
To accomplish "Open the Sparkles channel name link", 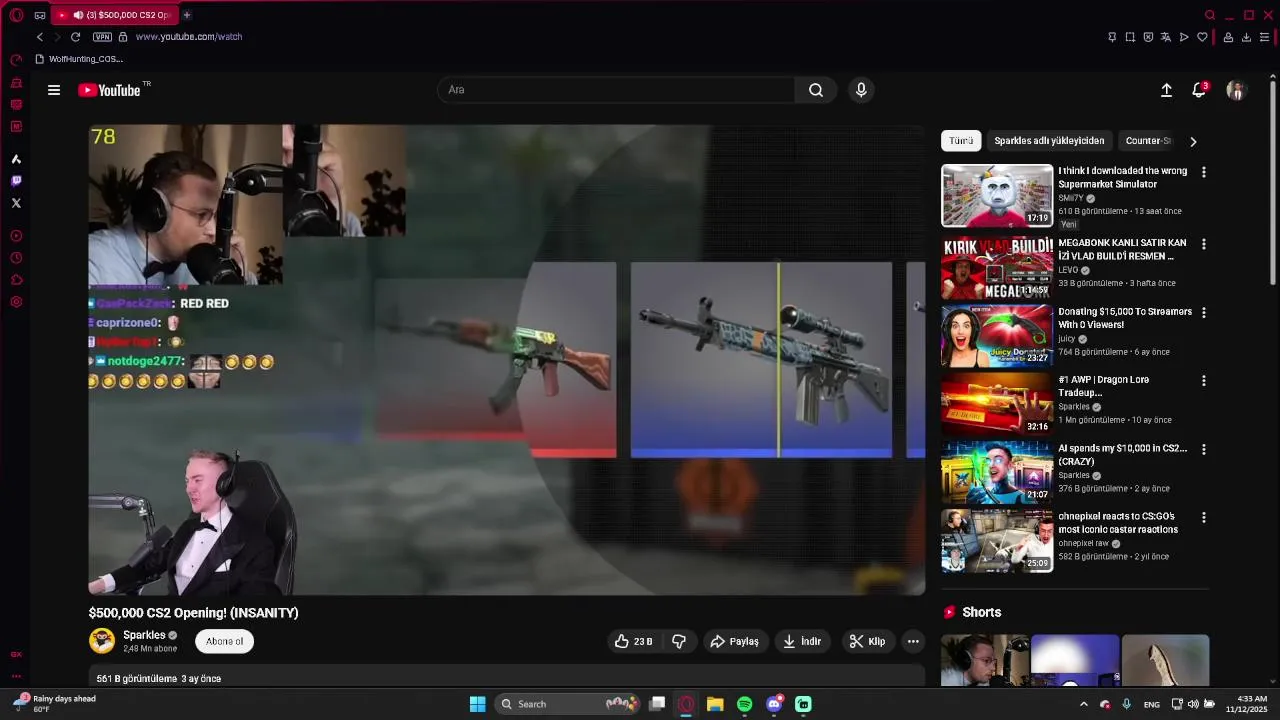I will tap(144, 635).
